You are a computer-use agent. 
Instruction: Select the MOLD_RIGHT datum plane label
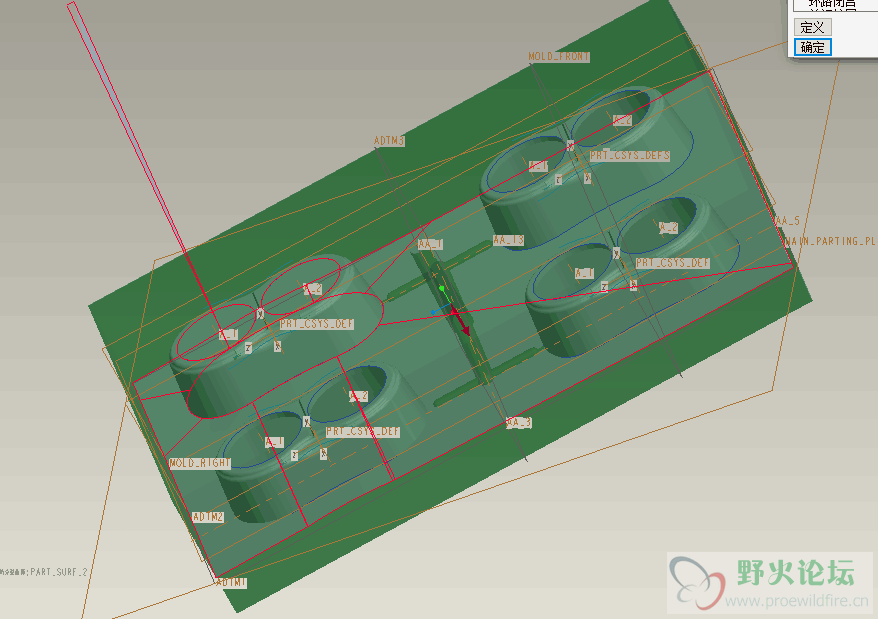[x=200, y=463]
